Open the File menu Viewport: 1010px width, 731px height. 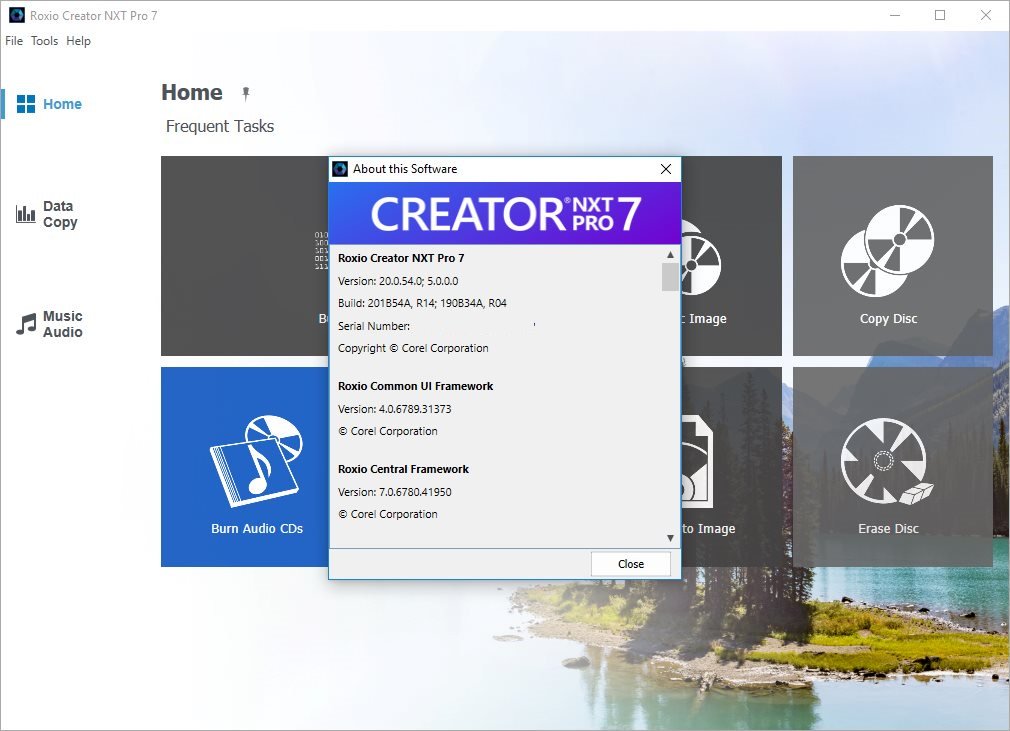[14, 41]
